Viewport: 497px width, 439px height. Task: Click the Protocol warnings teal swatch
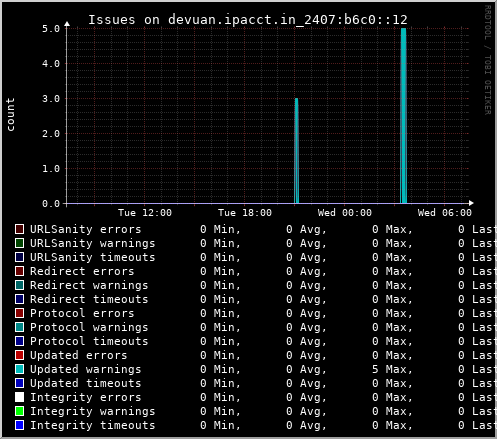click(19, 327)
